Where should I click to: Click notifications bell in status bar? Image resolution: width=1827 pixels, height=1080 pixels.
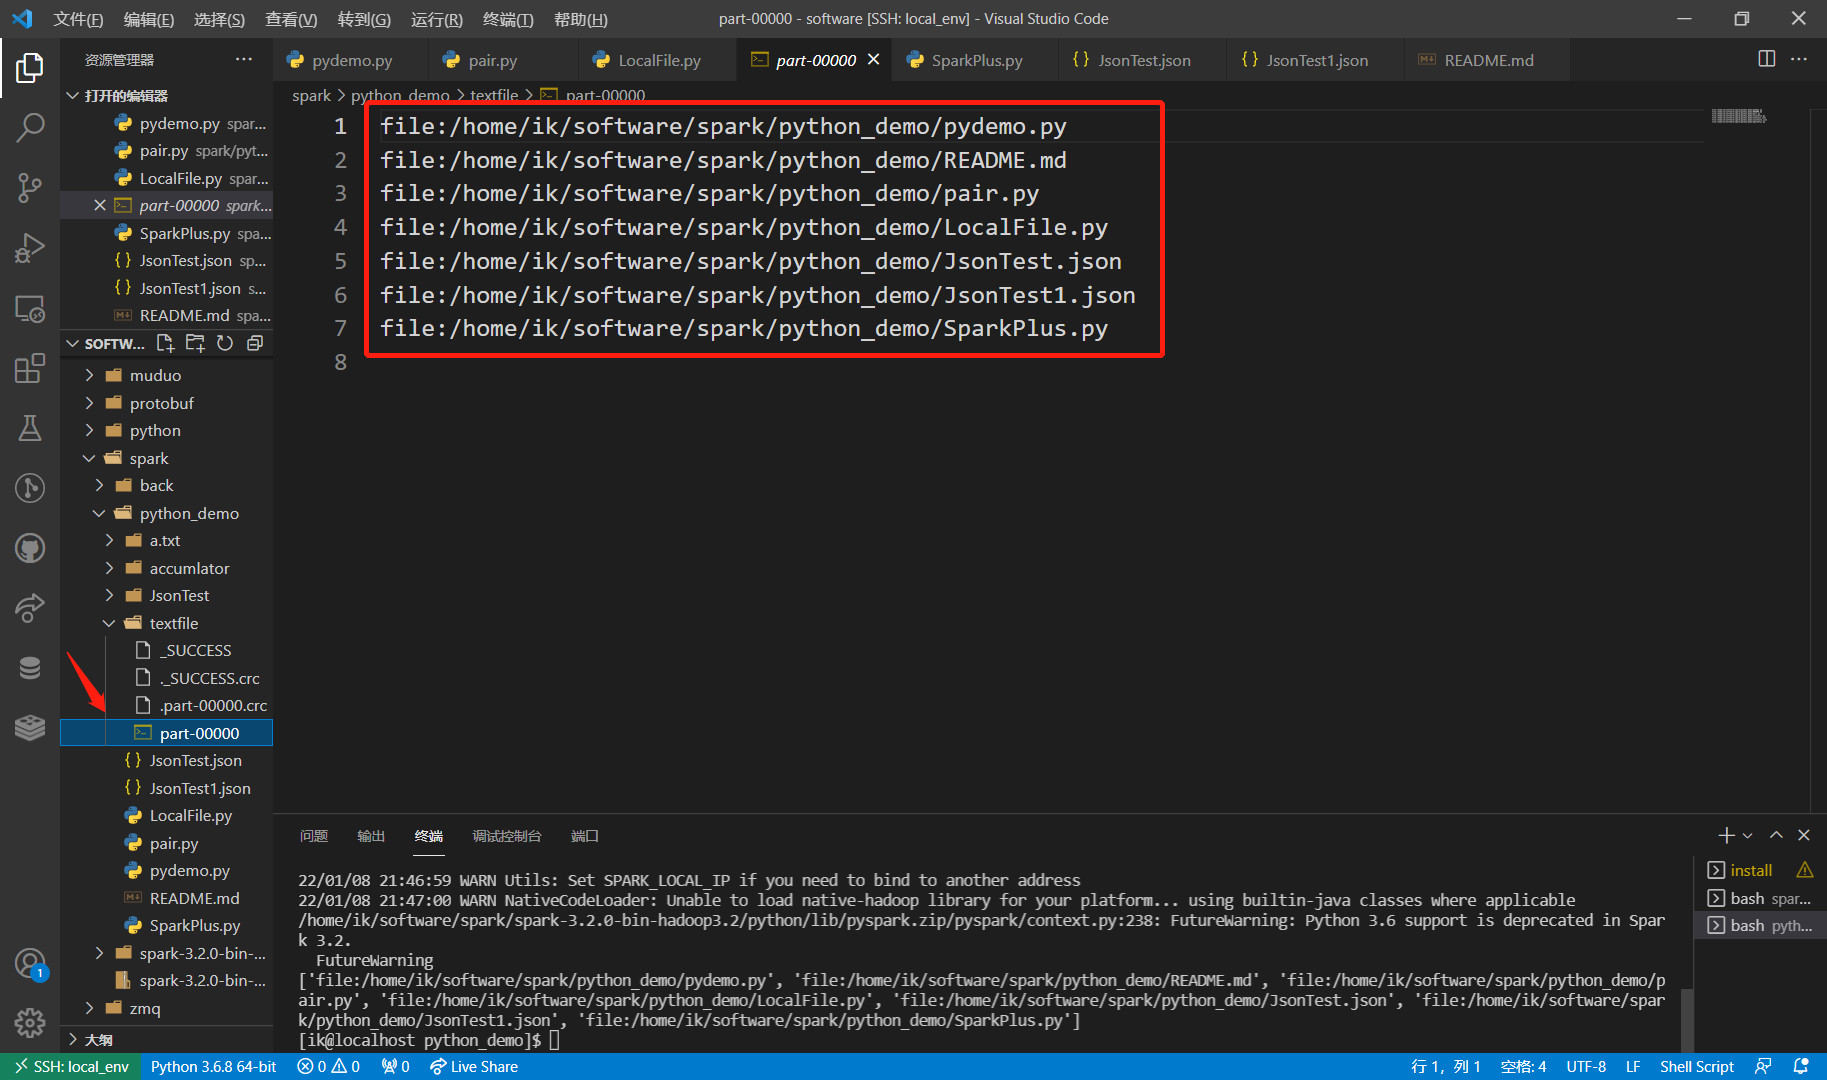tap(1801, 1066)
